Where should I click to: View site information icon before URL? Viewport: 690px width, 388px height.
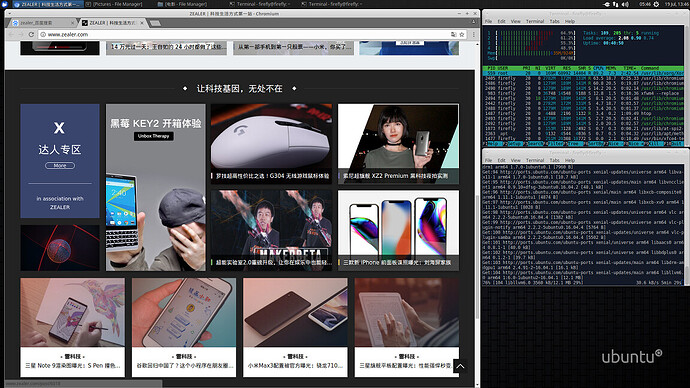tap(43, 34)
